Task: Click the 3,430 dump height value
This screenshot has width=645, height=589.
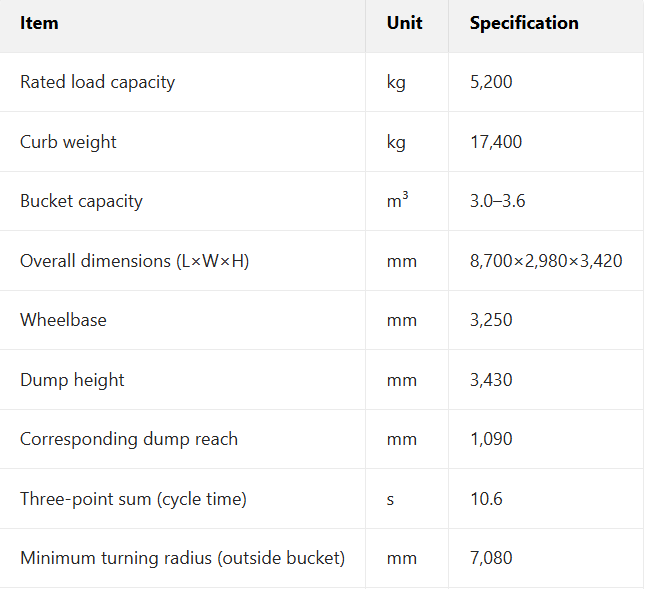Action: tap(491, 380)
